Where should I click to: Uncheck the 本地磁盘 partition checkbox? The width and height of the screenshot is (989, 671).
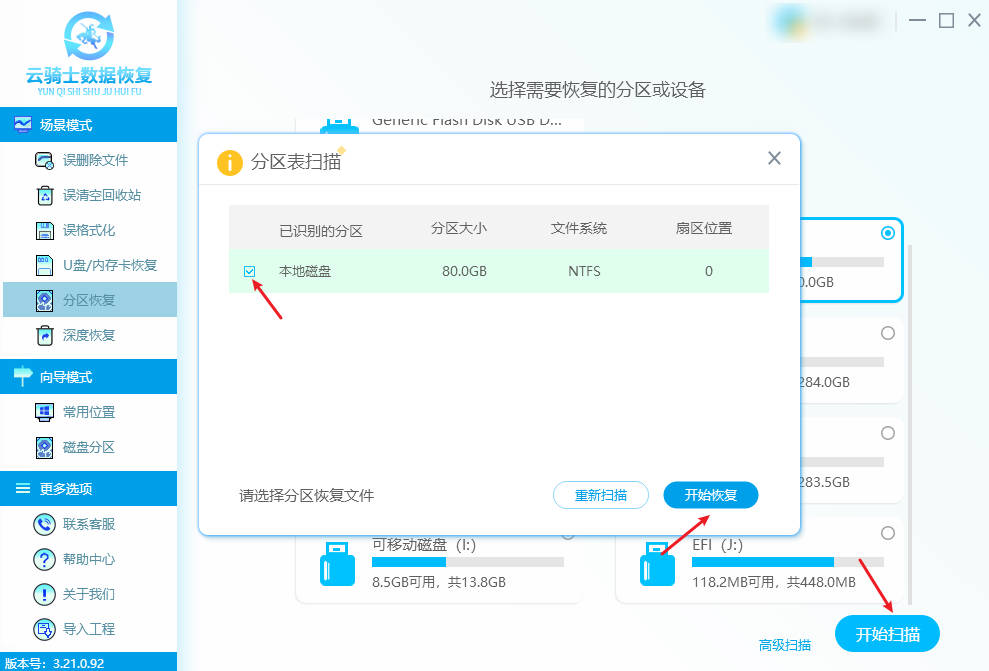click(x=250, y=271)
